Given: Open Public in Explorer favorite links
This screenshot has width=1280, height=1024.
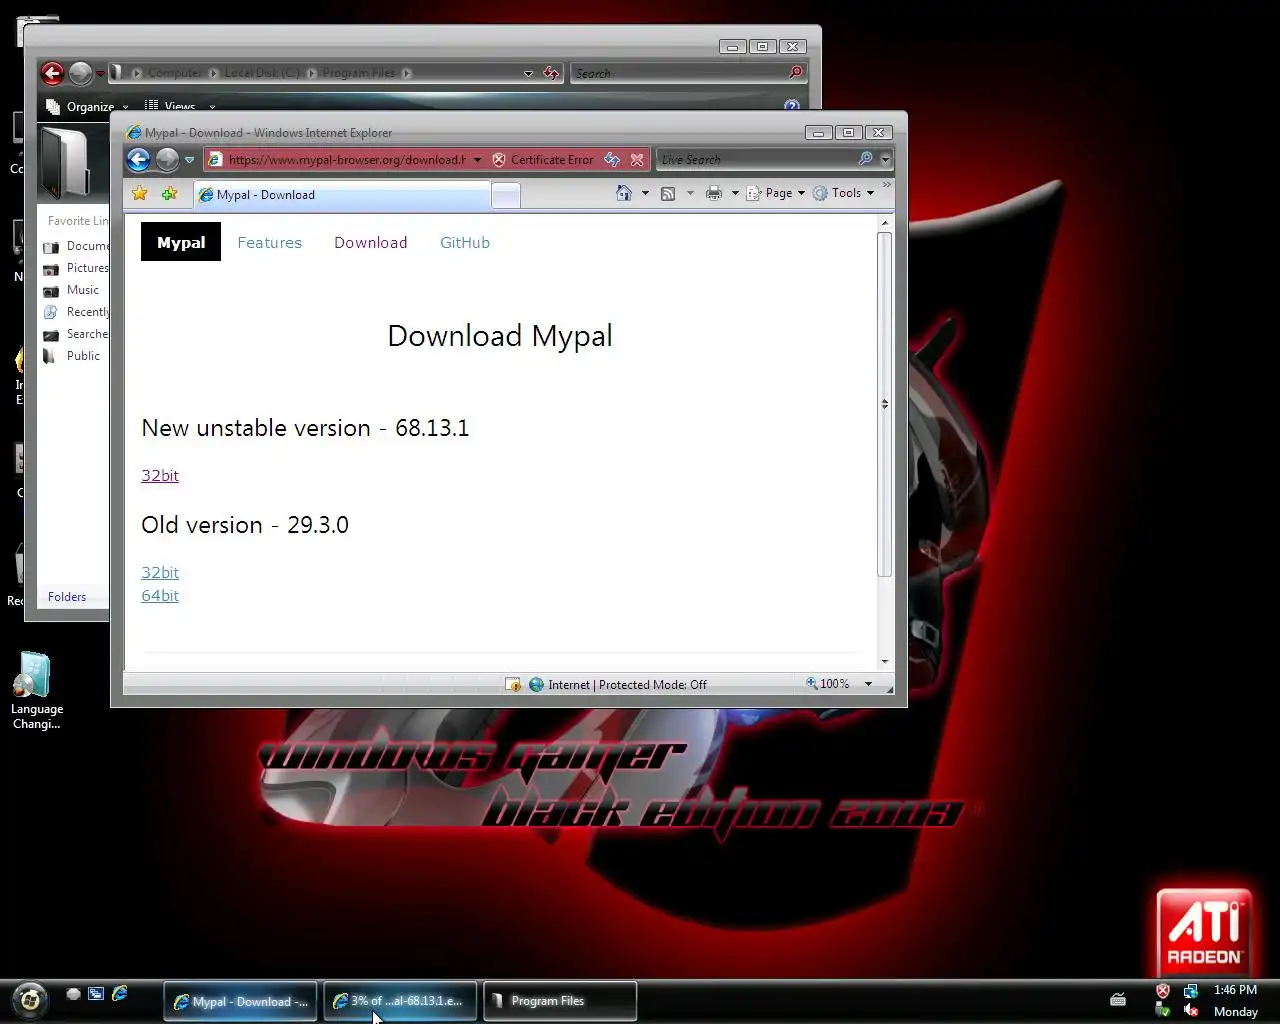Looking at the screenshot, I should (x=72, y=356).
